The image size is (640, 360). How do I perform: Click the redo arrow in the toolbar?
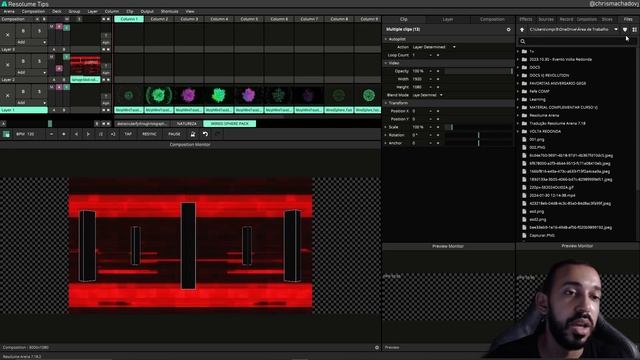point(218,134)
